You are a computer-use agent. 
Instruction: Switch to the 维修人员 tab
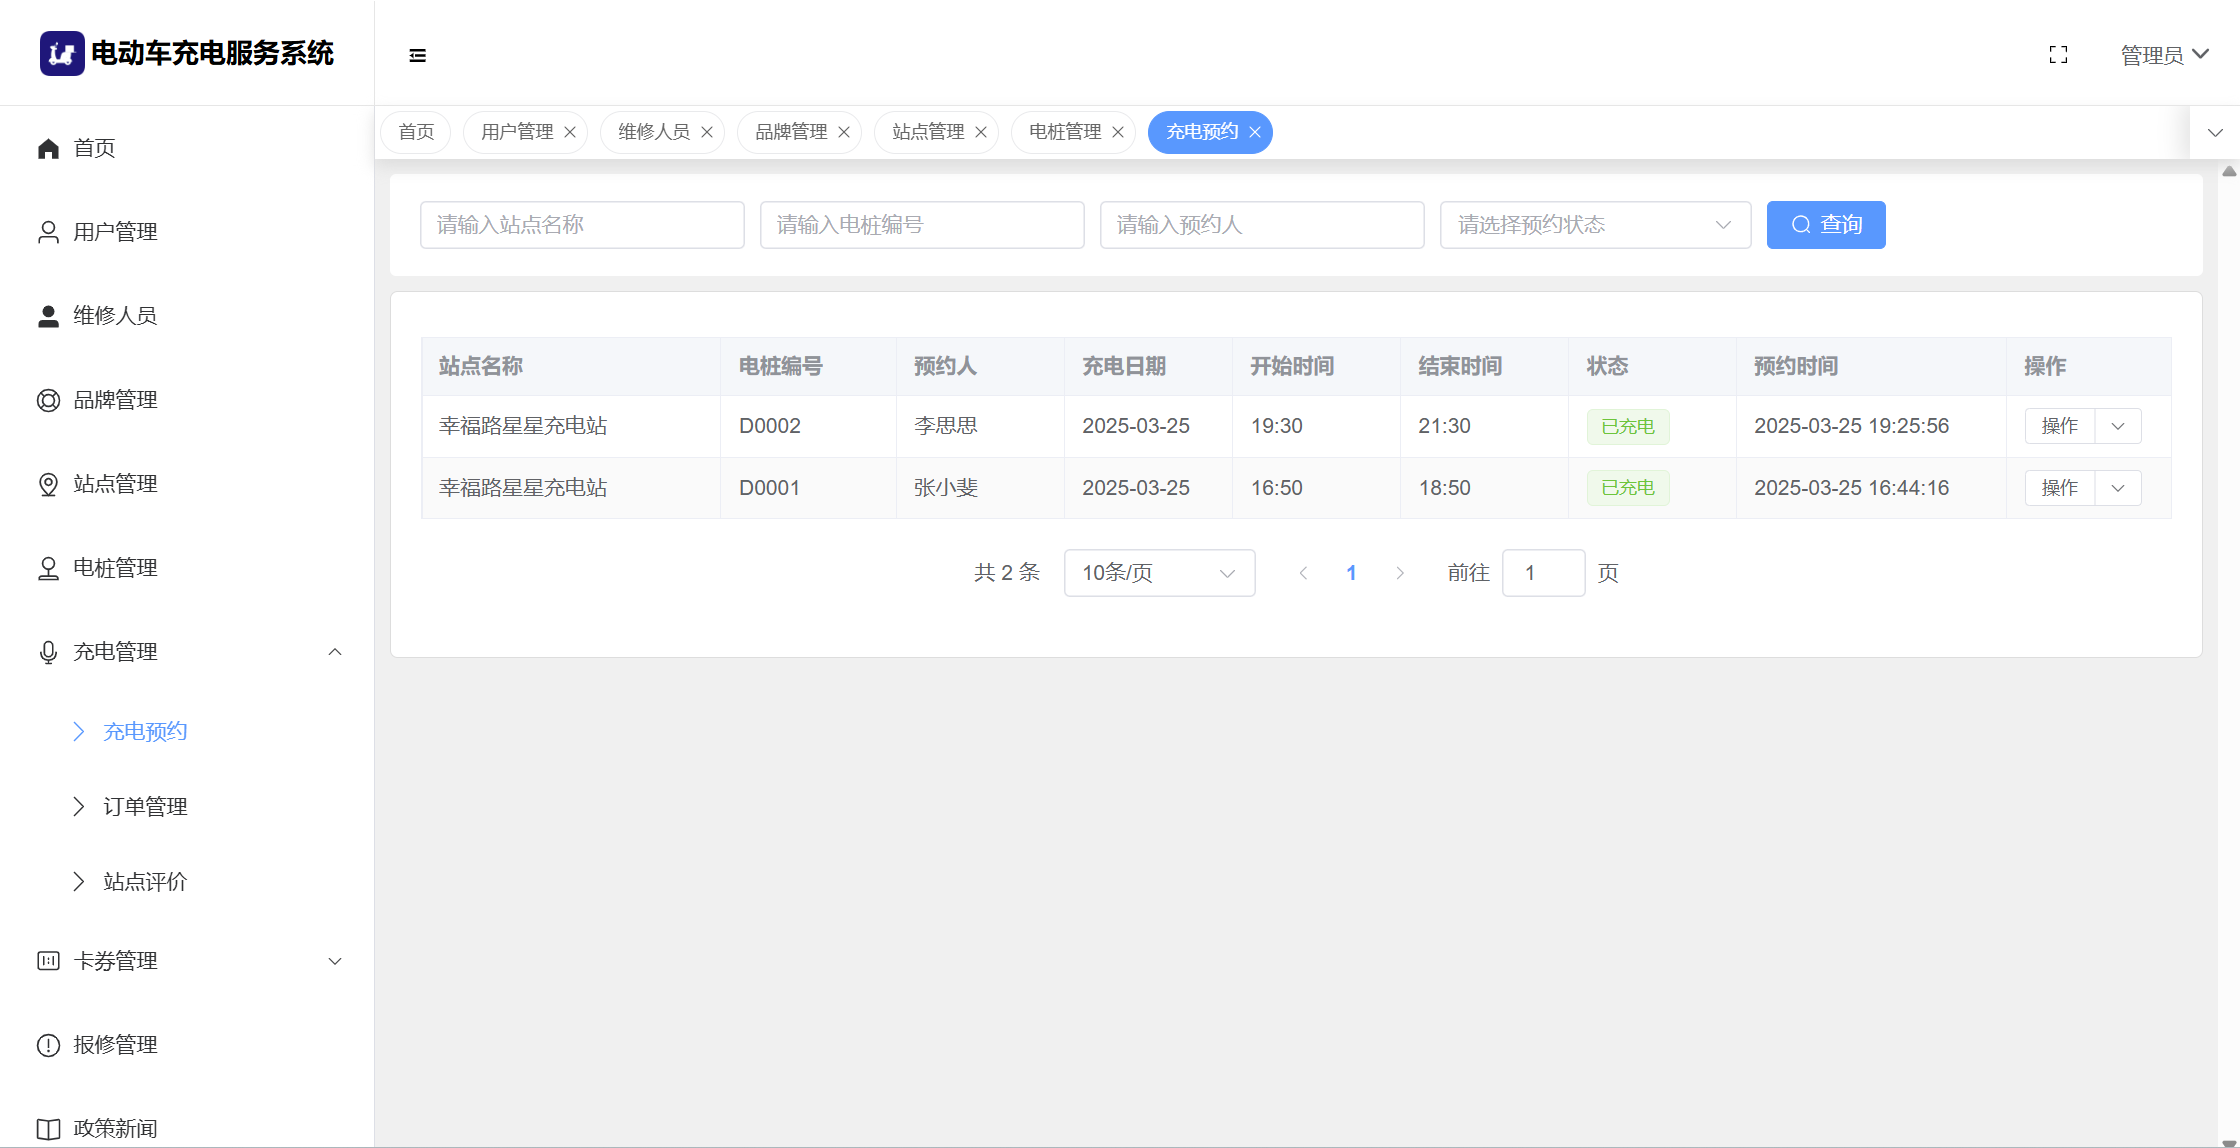(653, 132)
